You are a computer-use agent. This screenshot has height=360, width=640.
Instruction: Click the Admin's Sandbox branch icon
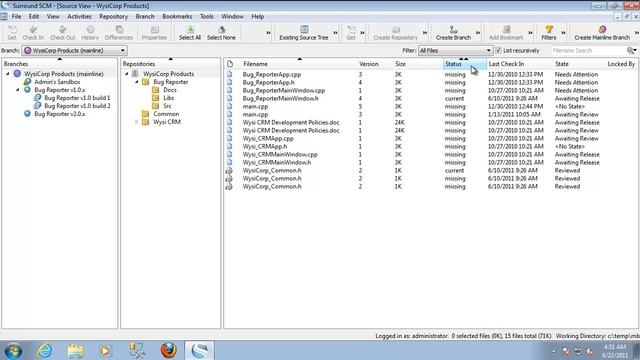click(27, 82)
